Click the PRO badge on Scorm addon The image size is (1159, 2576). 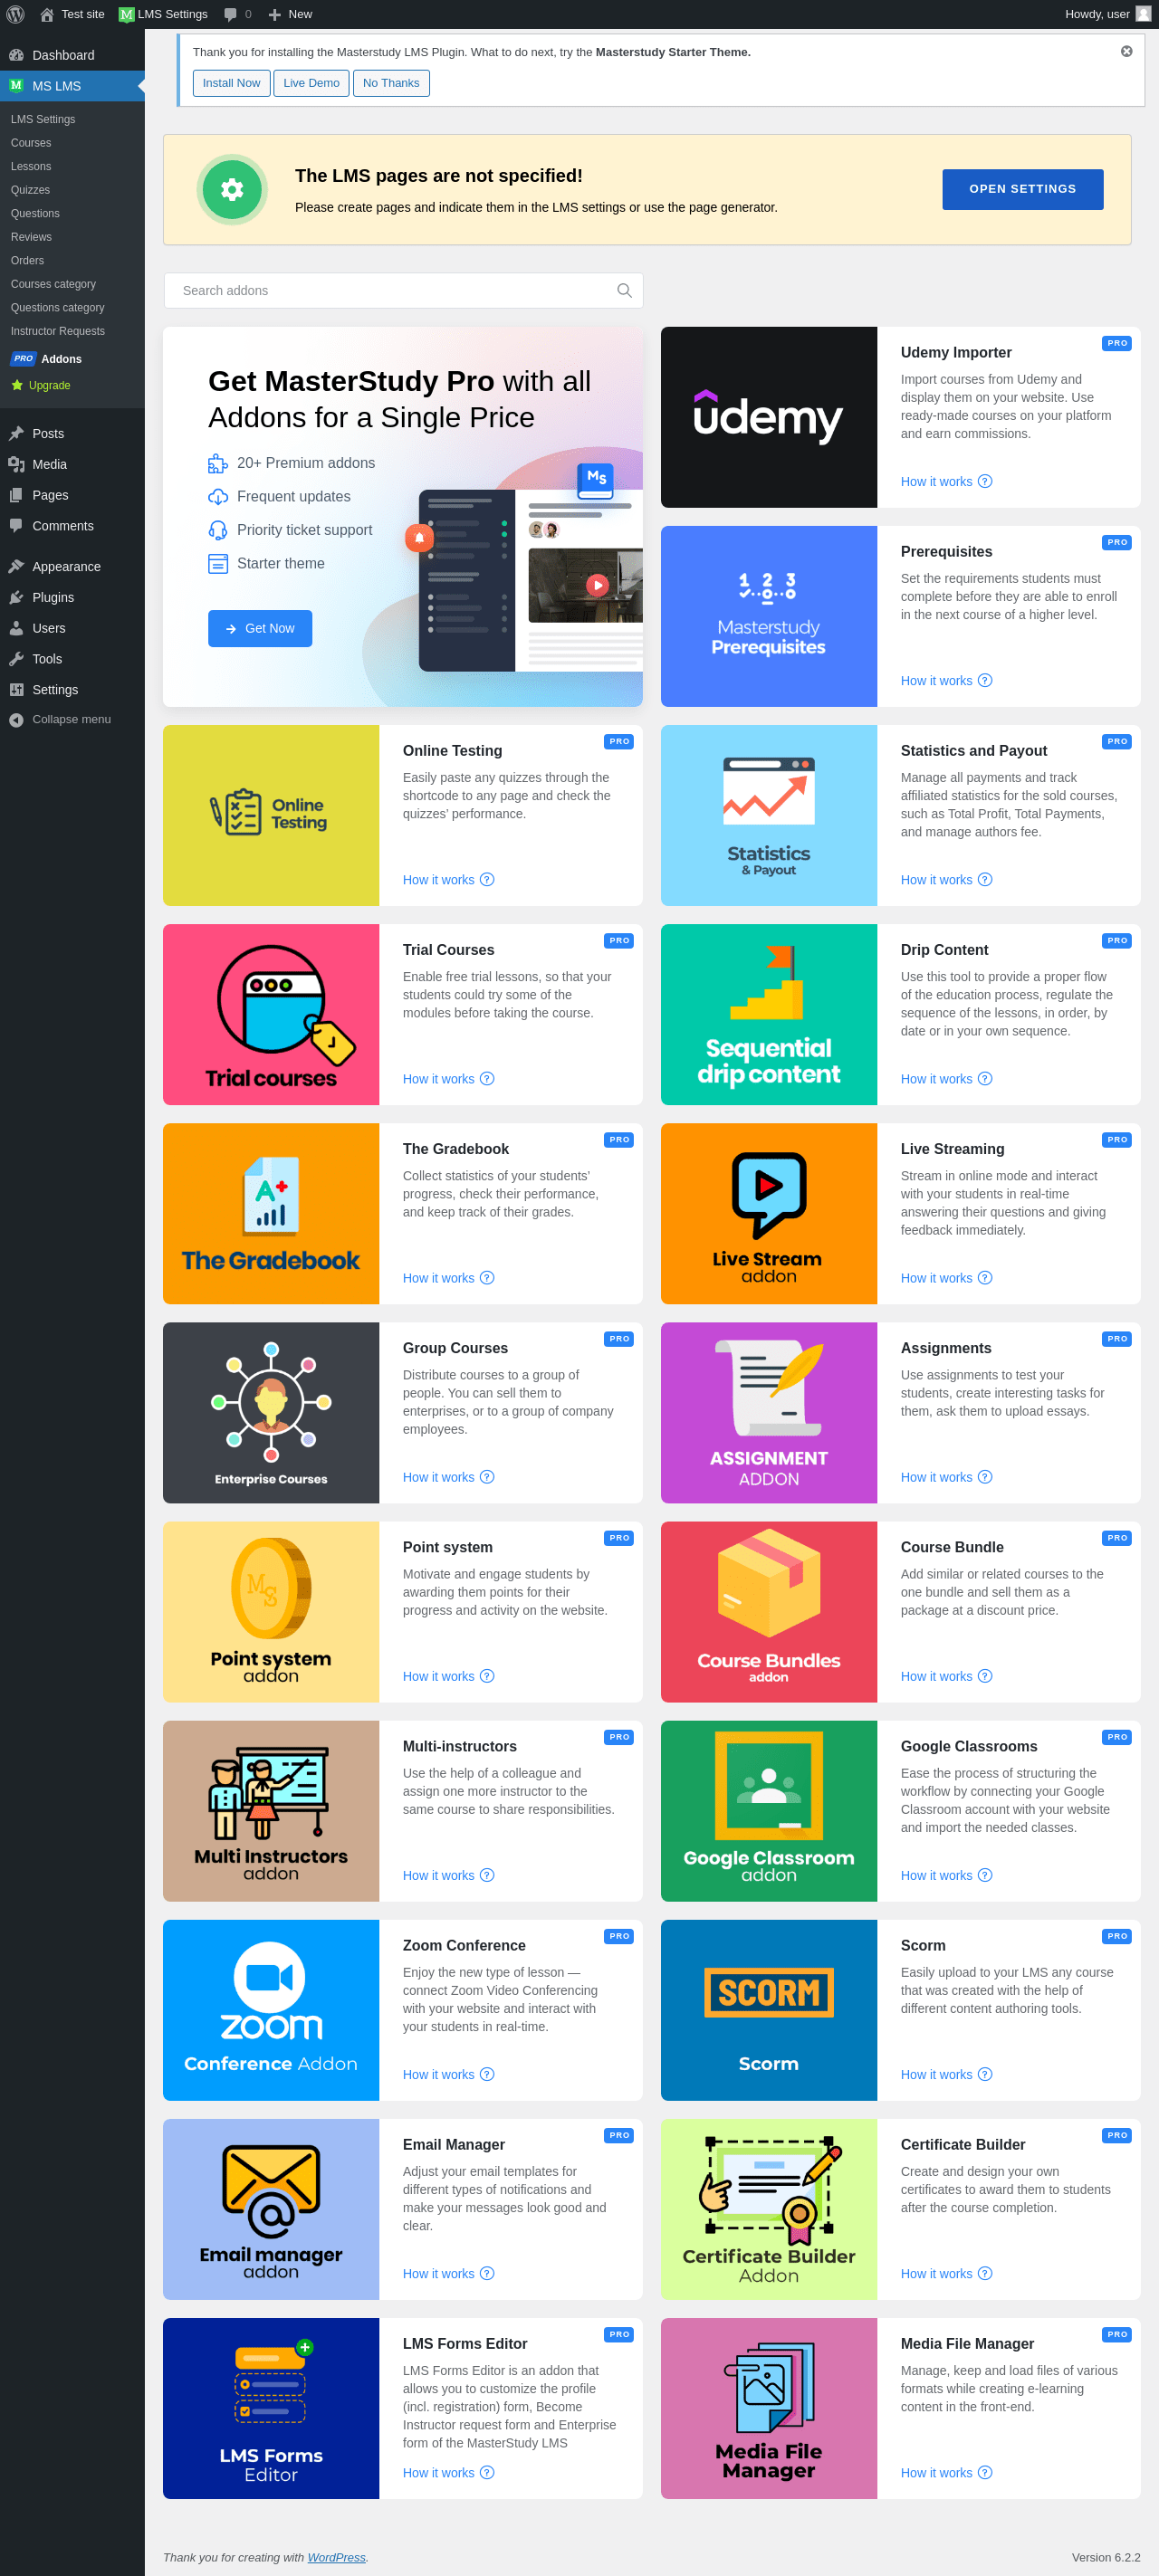(1117, 1936)
